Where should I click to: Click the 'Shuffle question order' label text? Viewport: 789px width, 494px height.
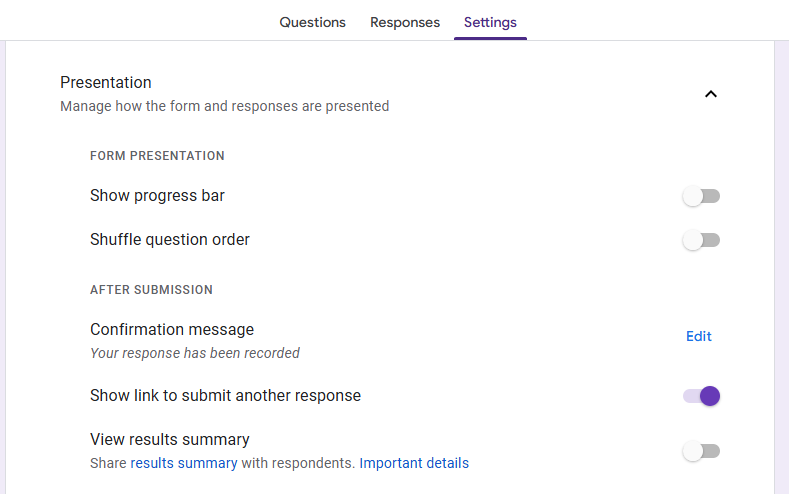(170, 240)
